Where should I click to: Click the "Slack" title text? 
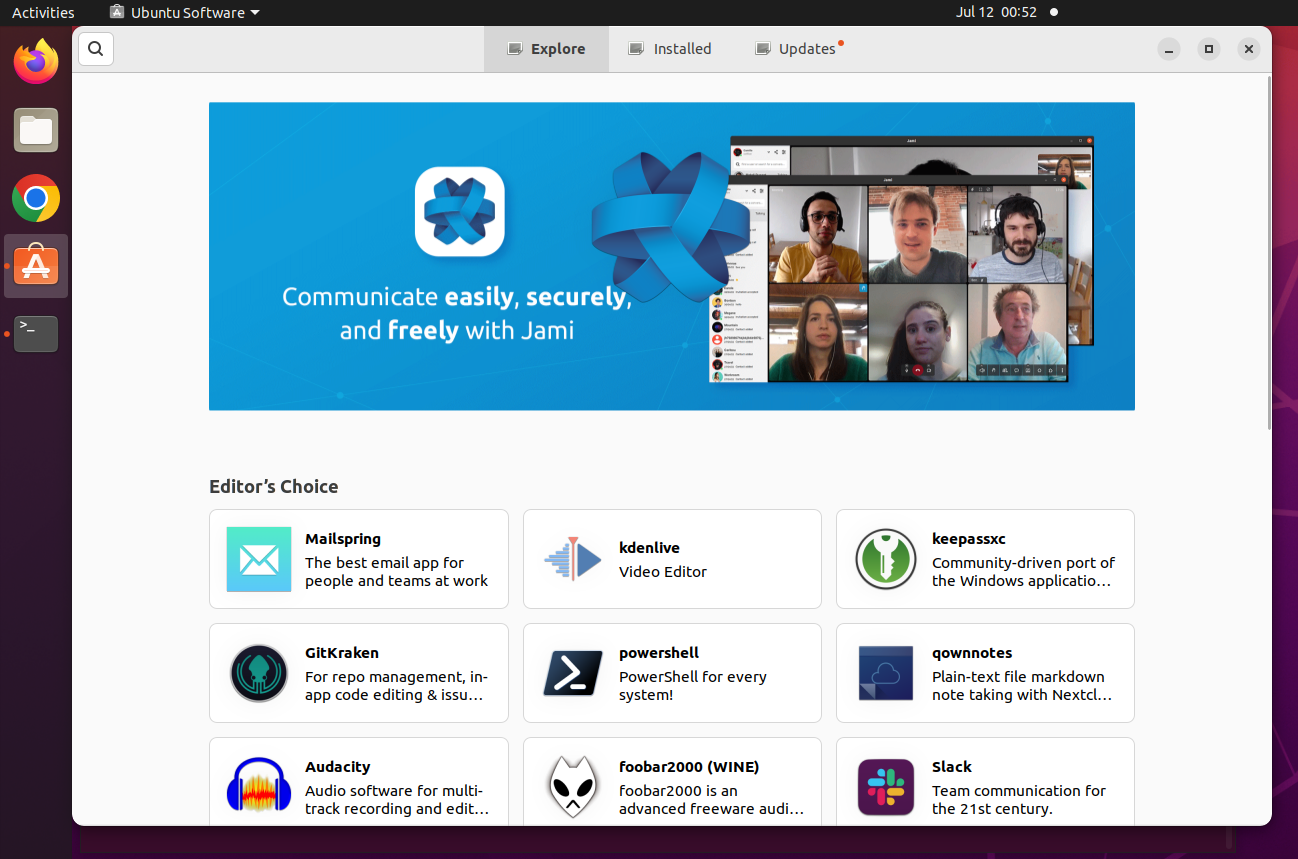click(952, 767)
